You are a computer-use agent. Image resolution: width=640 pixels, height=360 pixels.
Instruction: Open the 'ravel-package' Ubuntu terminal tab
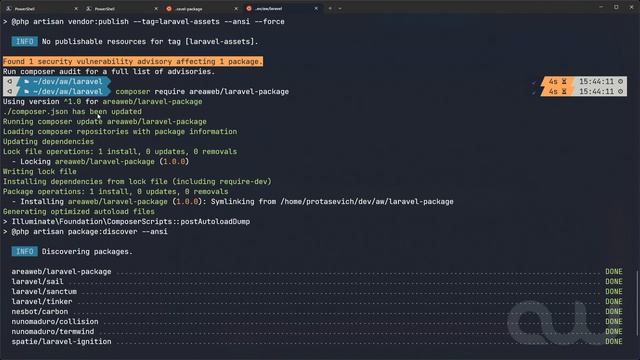coord(202,8)
